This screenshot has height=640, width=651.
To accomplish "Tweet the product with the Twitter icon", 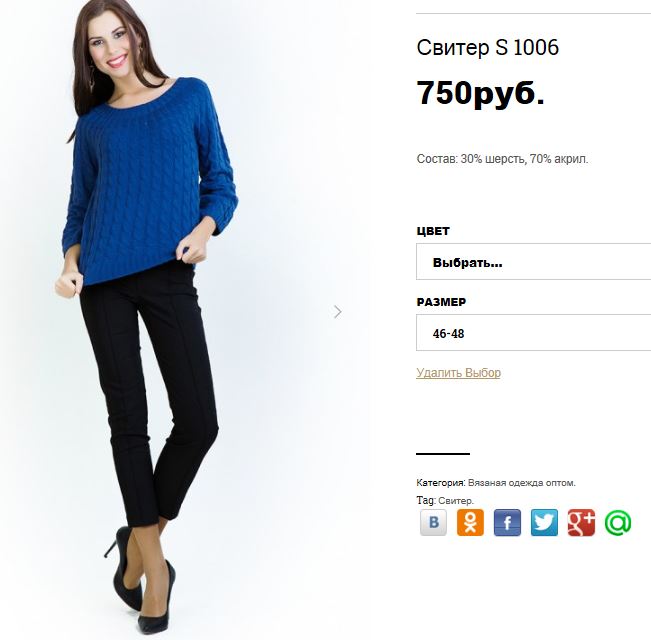I will click(544, 522).
